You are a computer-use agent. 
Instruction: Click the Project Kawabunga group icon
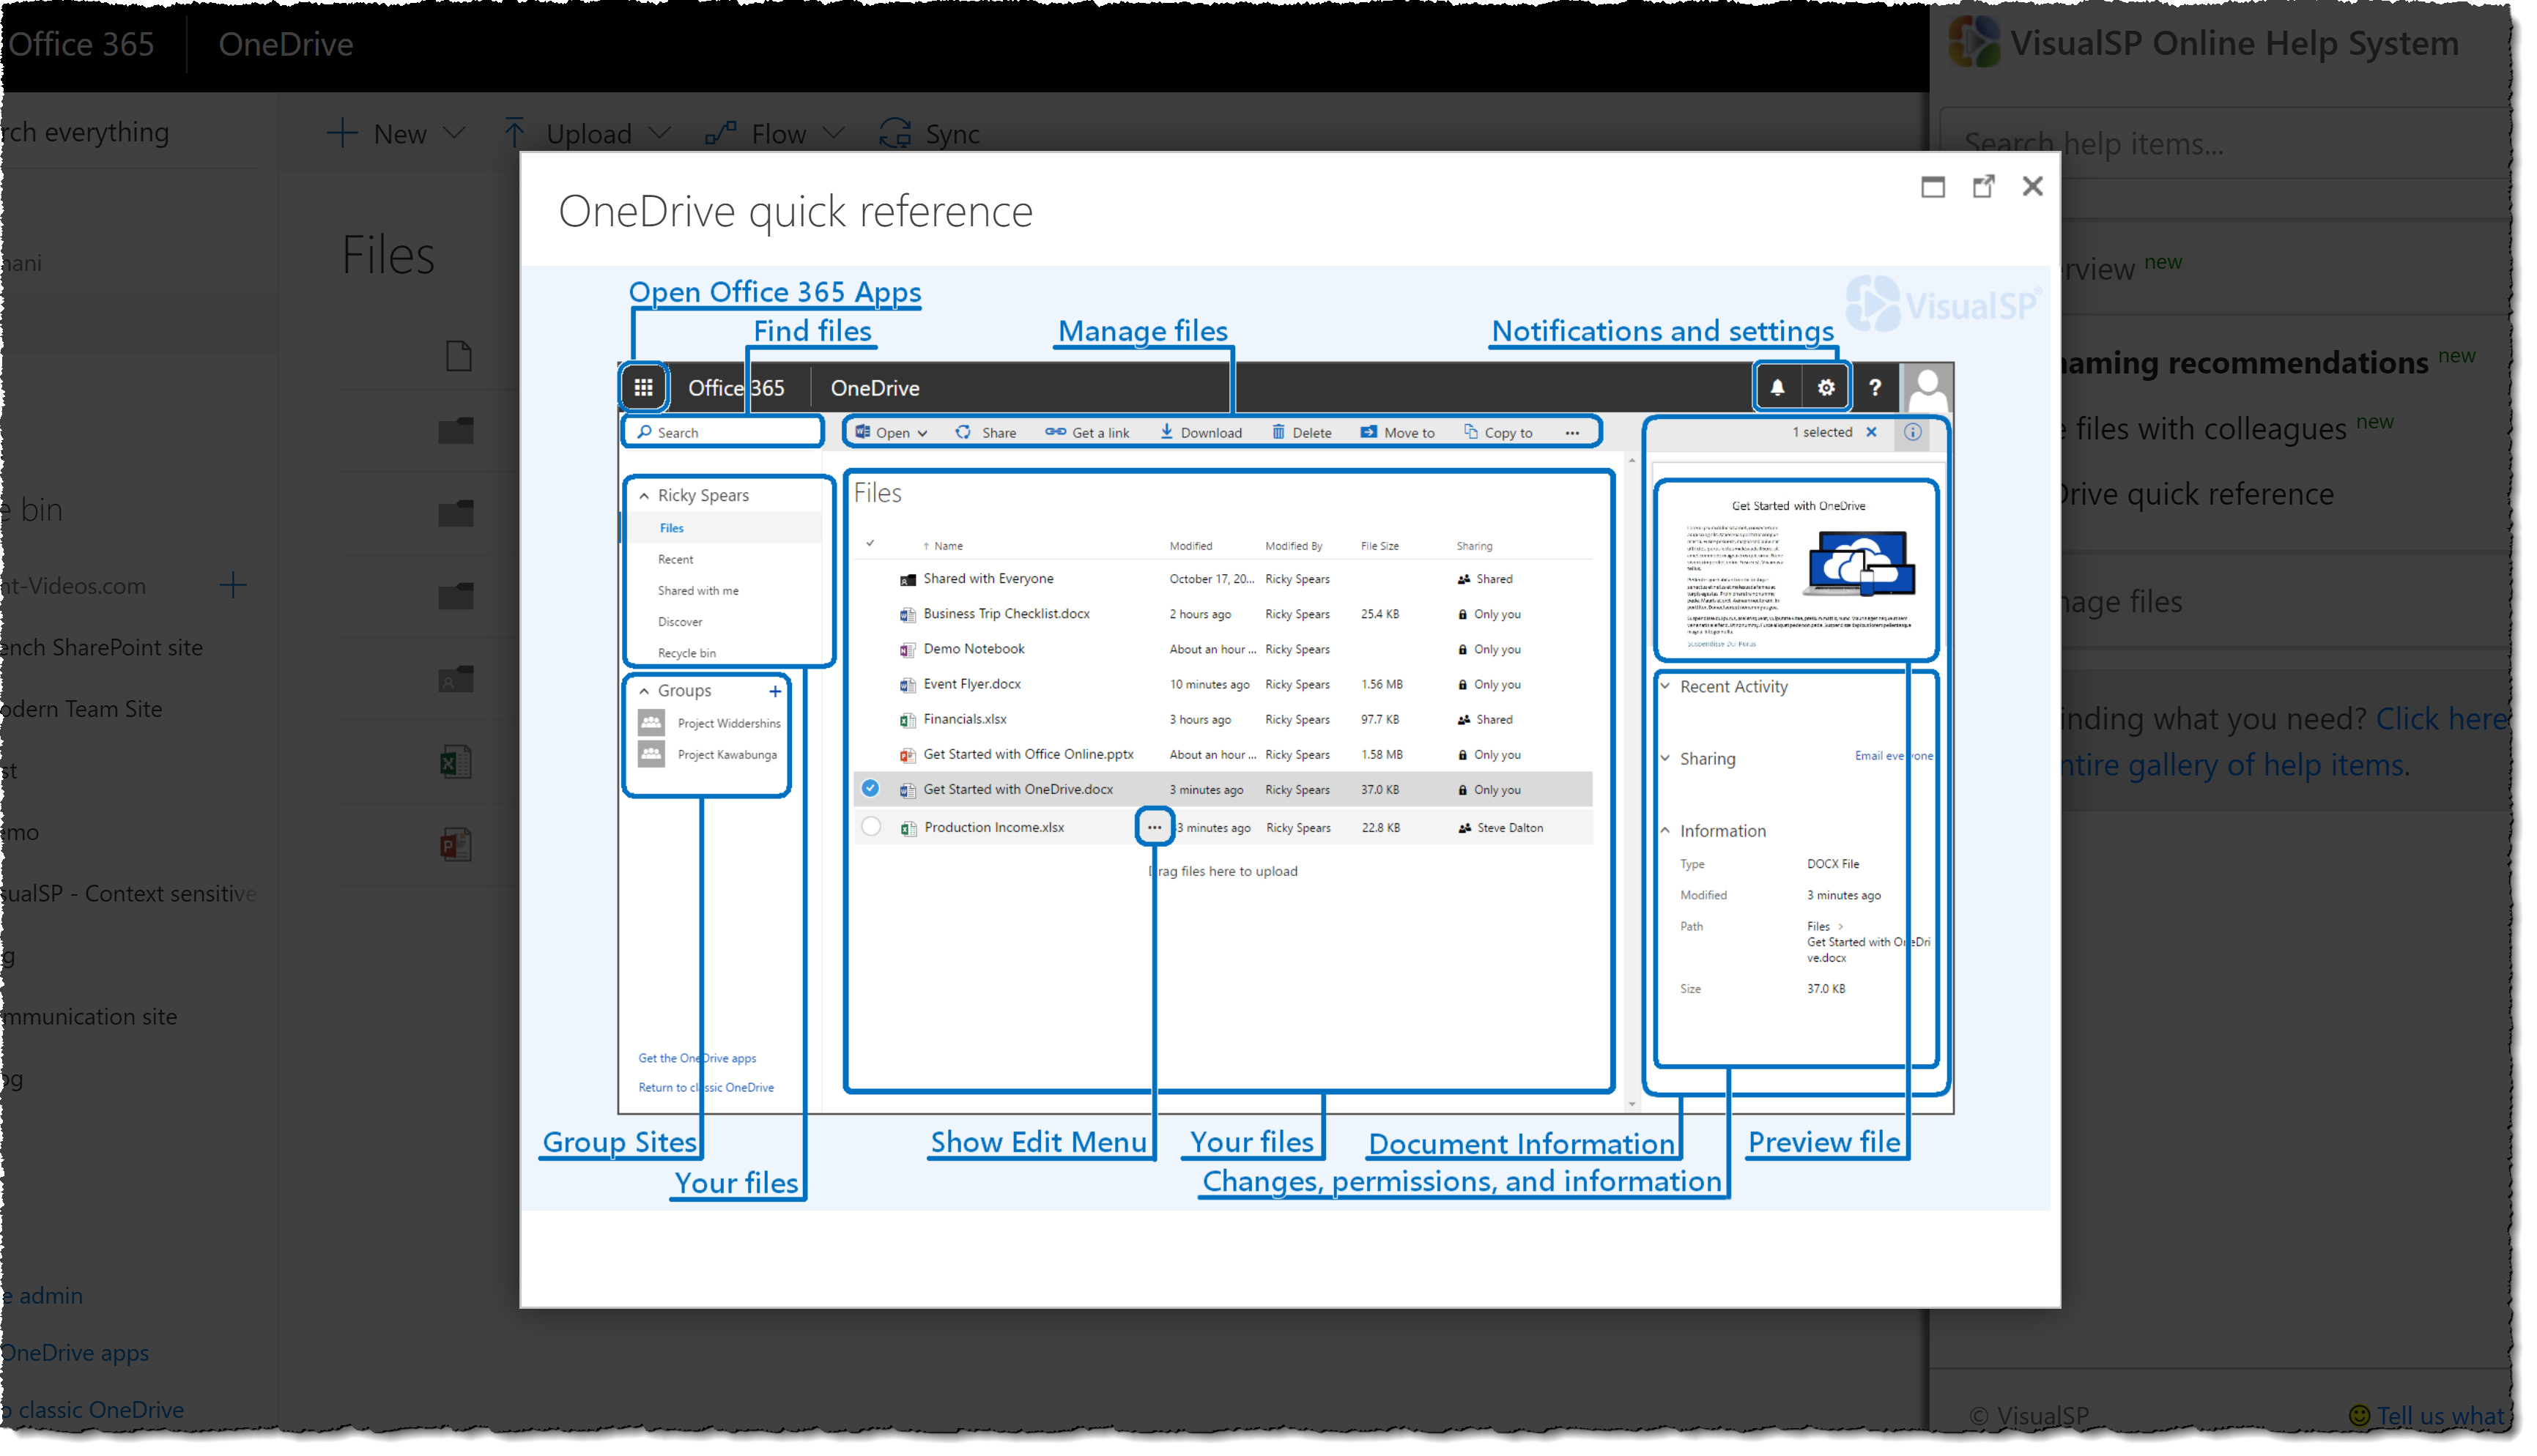(652, 756)
